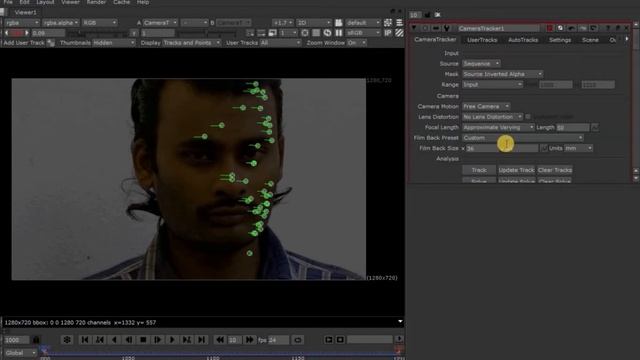Play forward in the viewer
The width and height of the screenshot is (640, 360).
pyautogui.click(x=172, y=340)
